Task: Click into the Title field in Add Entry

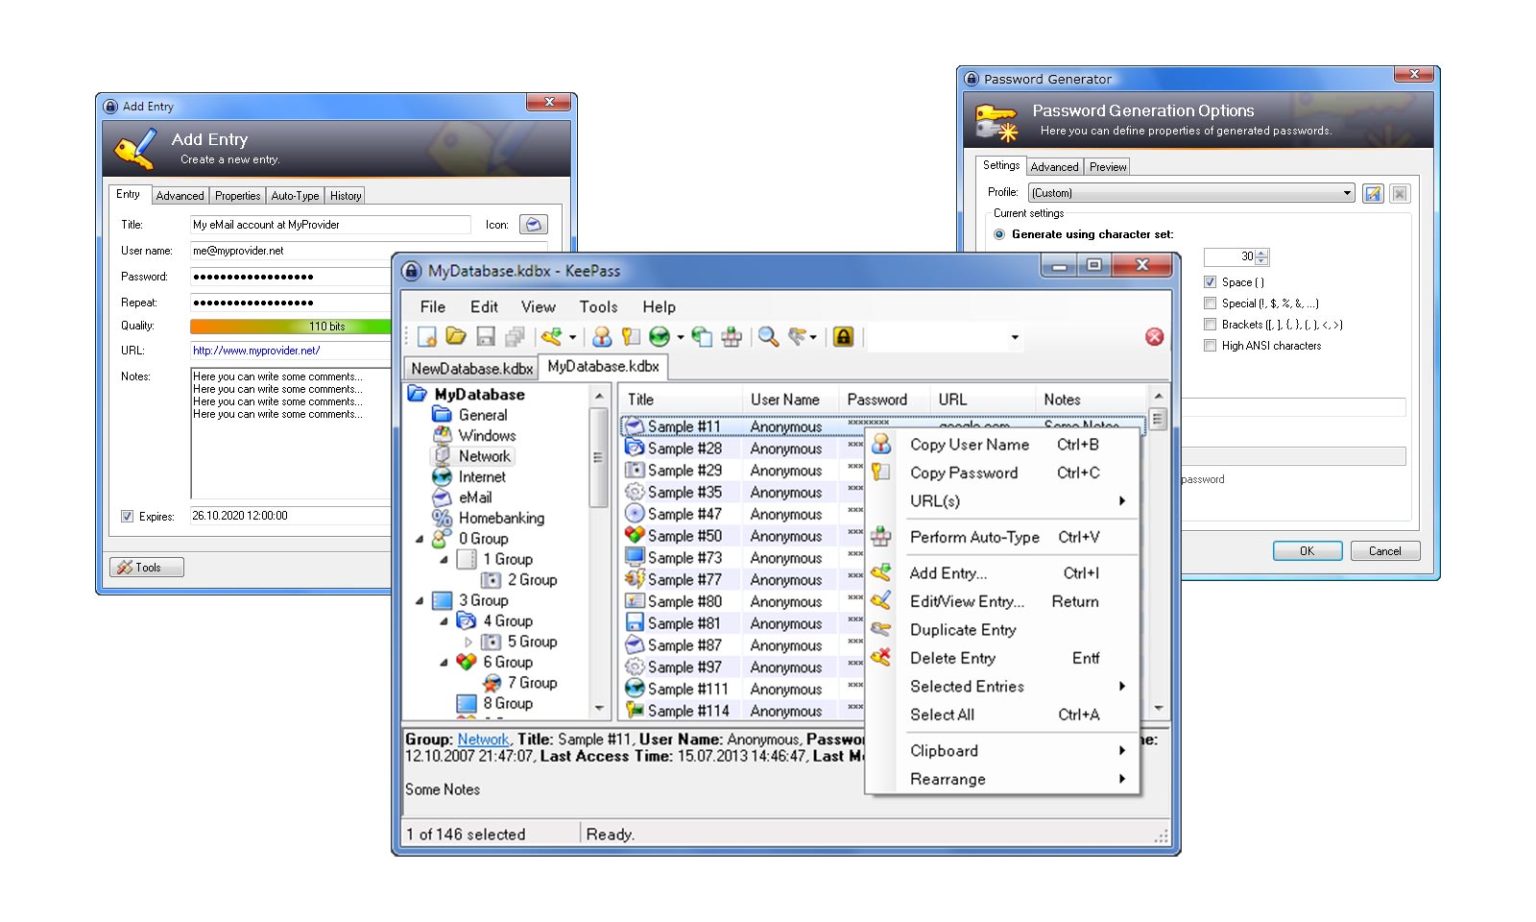Action: point(330,225)
